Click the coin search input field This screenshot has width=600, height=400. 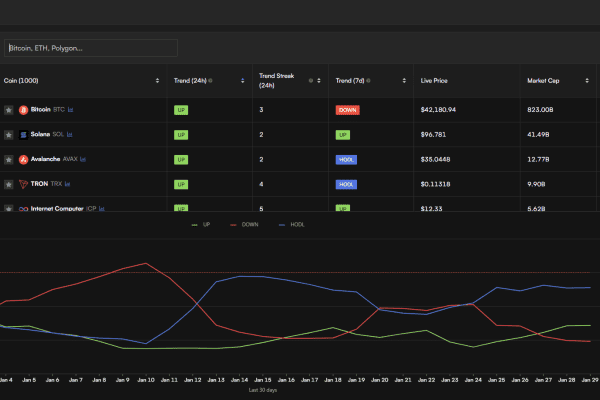(91, 48)
